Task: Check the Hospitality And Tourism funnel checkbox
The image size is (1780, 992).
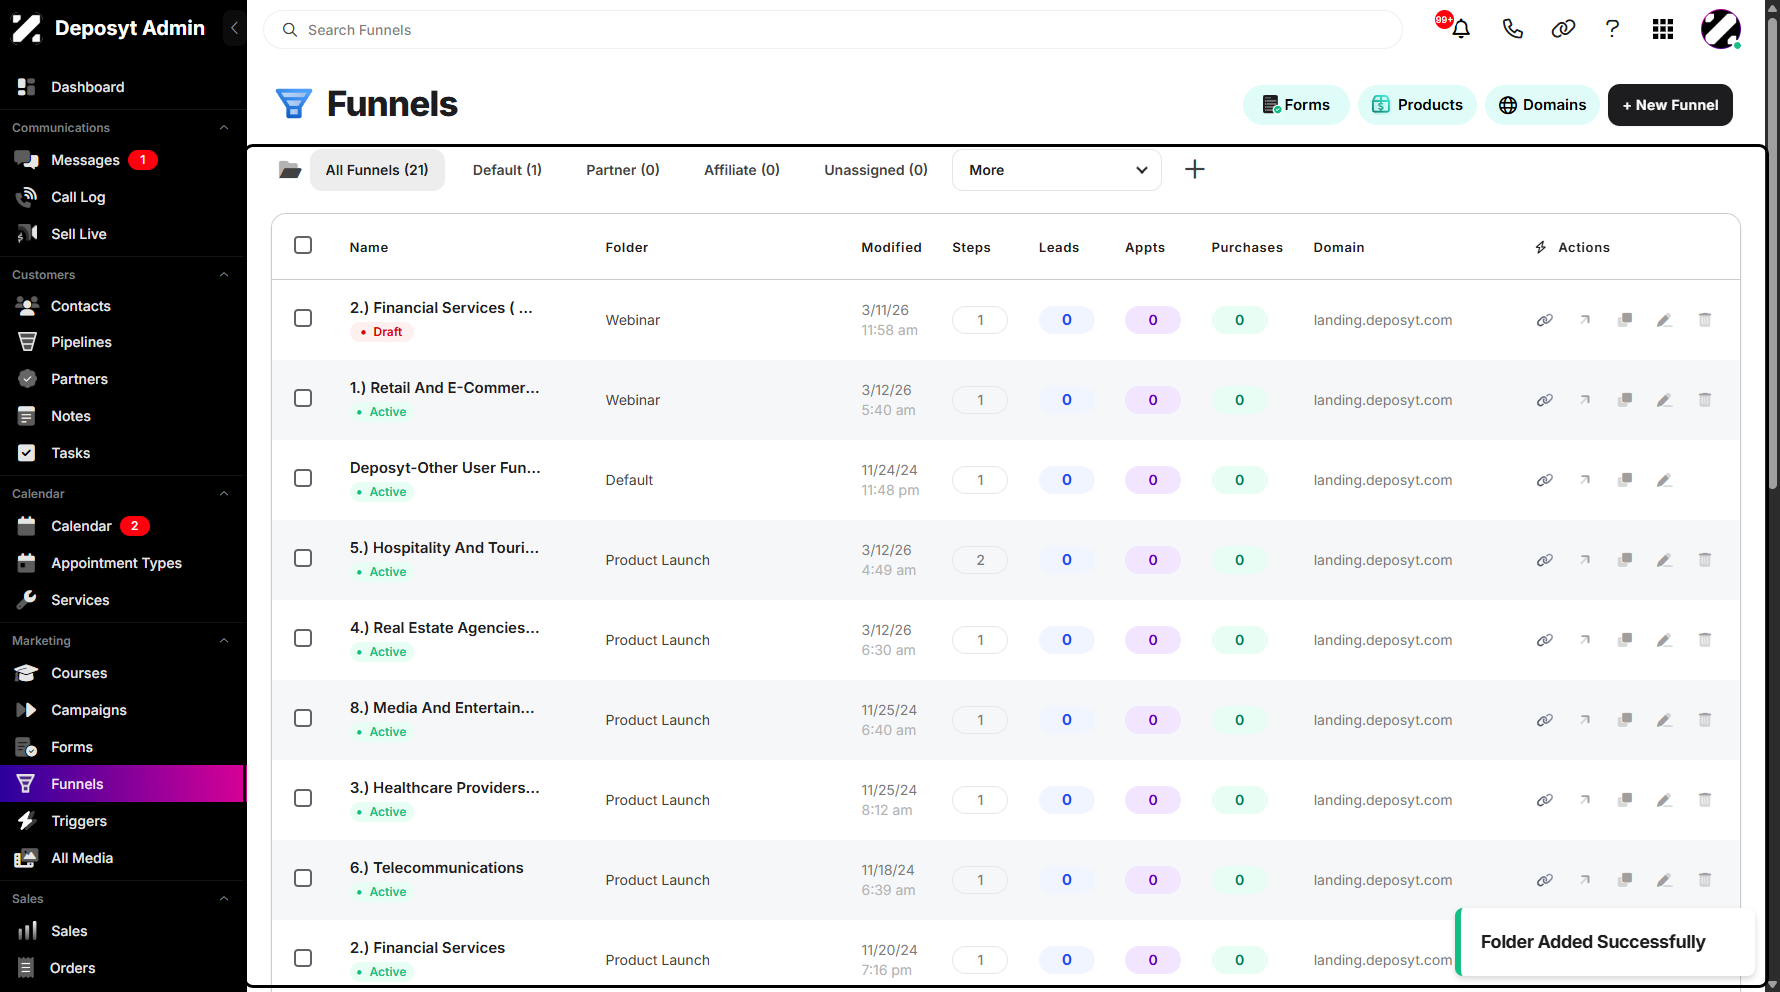Action: pyautogui.click(x=303, y=558)
